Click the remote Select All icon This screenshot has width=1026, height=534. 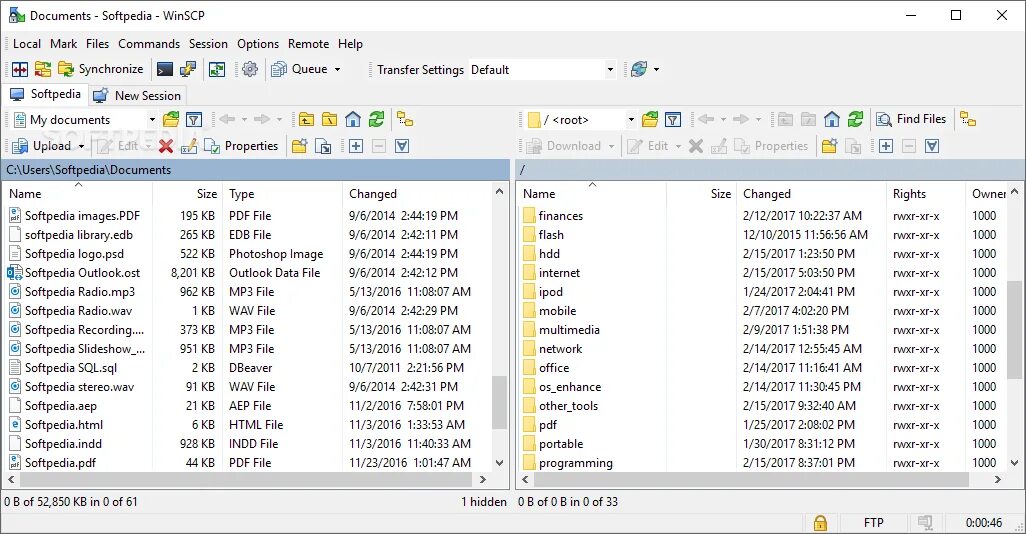point(932,146)
